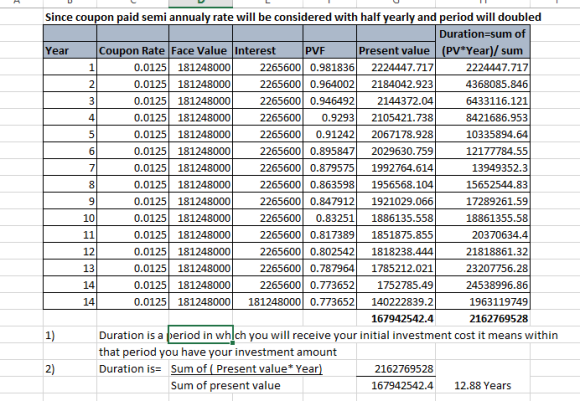580x401 pixels.
Task: Click the title text about coupon paid semi annualy
Action: click(293, 17)
